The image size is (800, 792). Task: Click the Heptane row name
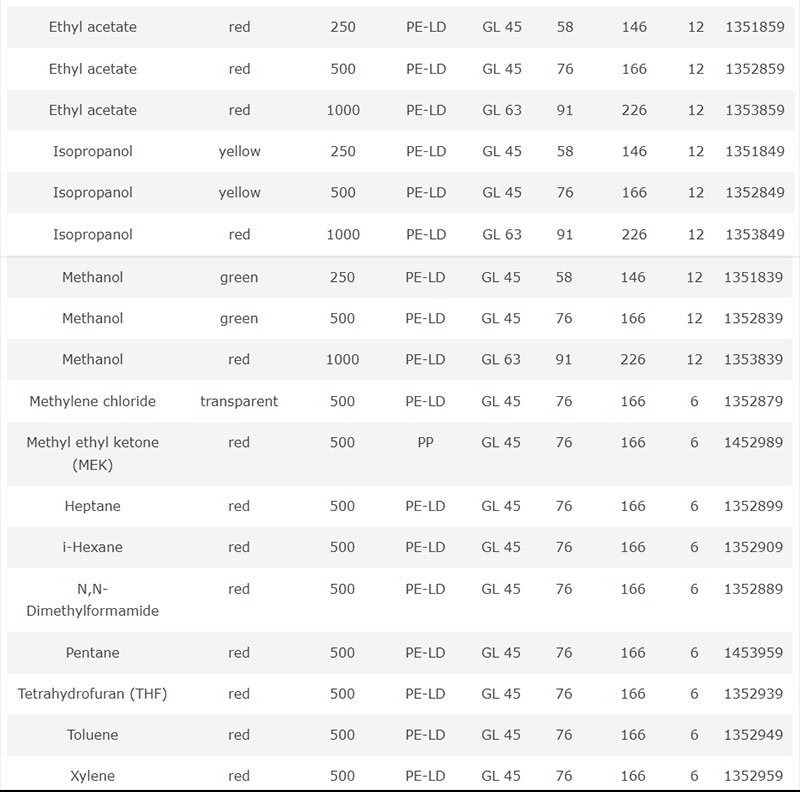[x=92, y=506]
